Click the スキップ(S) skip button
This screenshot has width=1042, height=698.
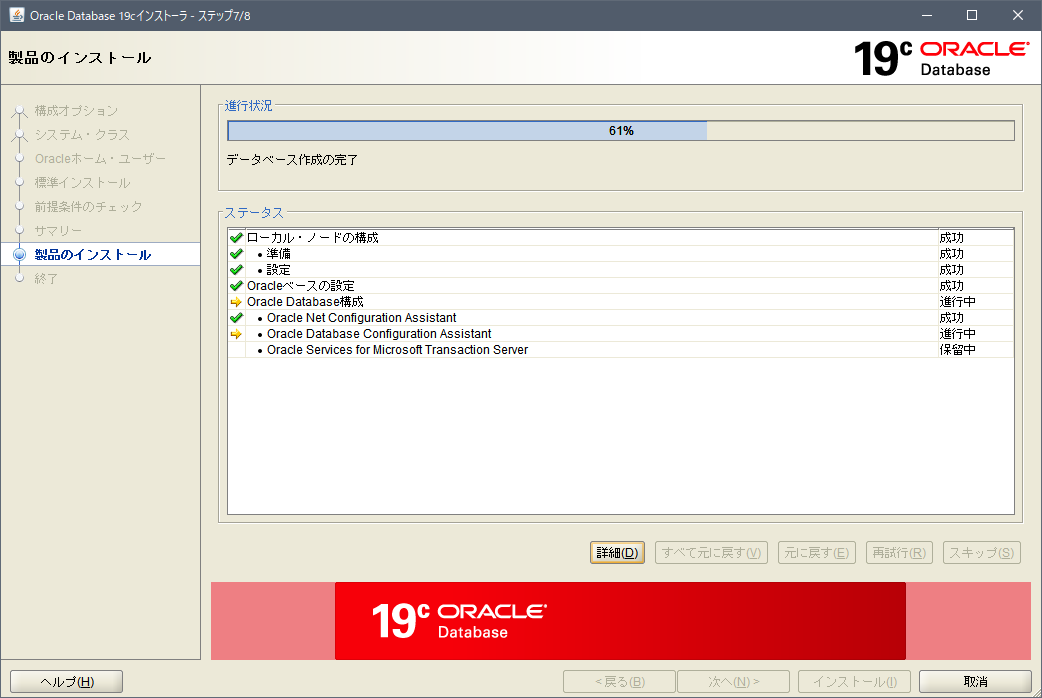[x=982, y=552]
